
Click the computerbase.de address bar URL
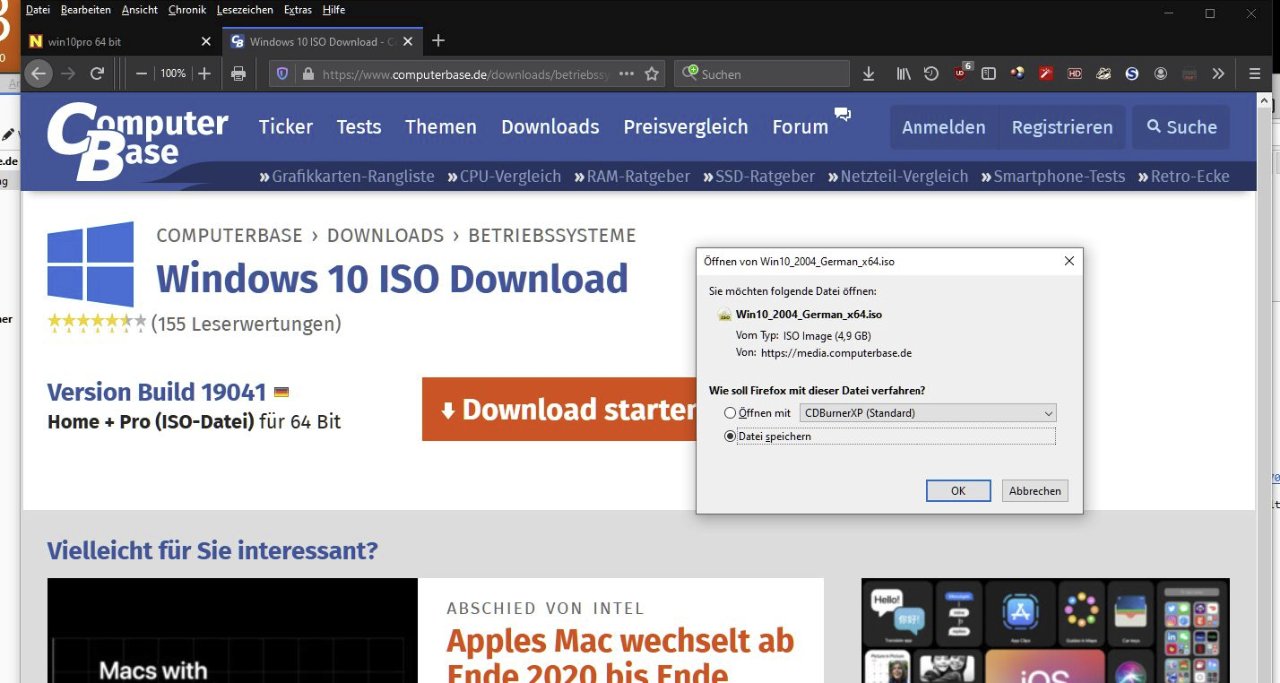(467, 74)
